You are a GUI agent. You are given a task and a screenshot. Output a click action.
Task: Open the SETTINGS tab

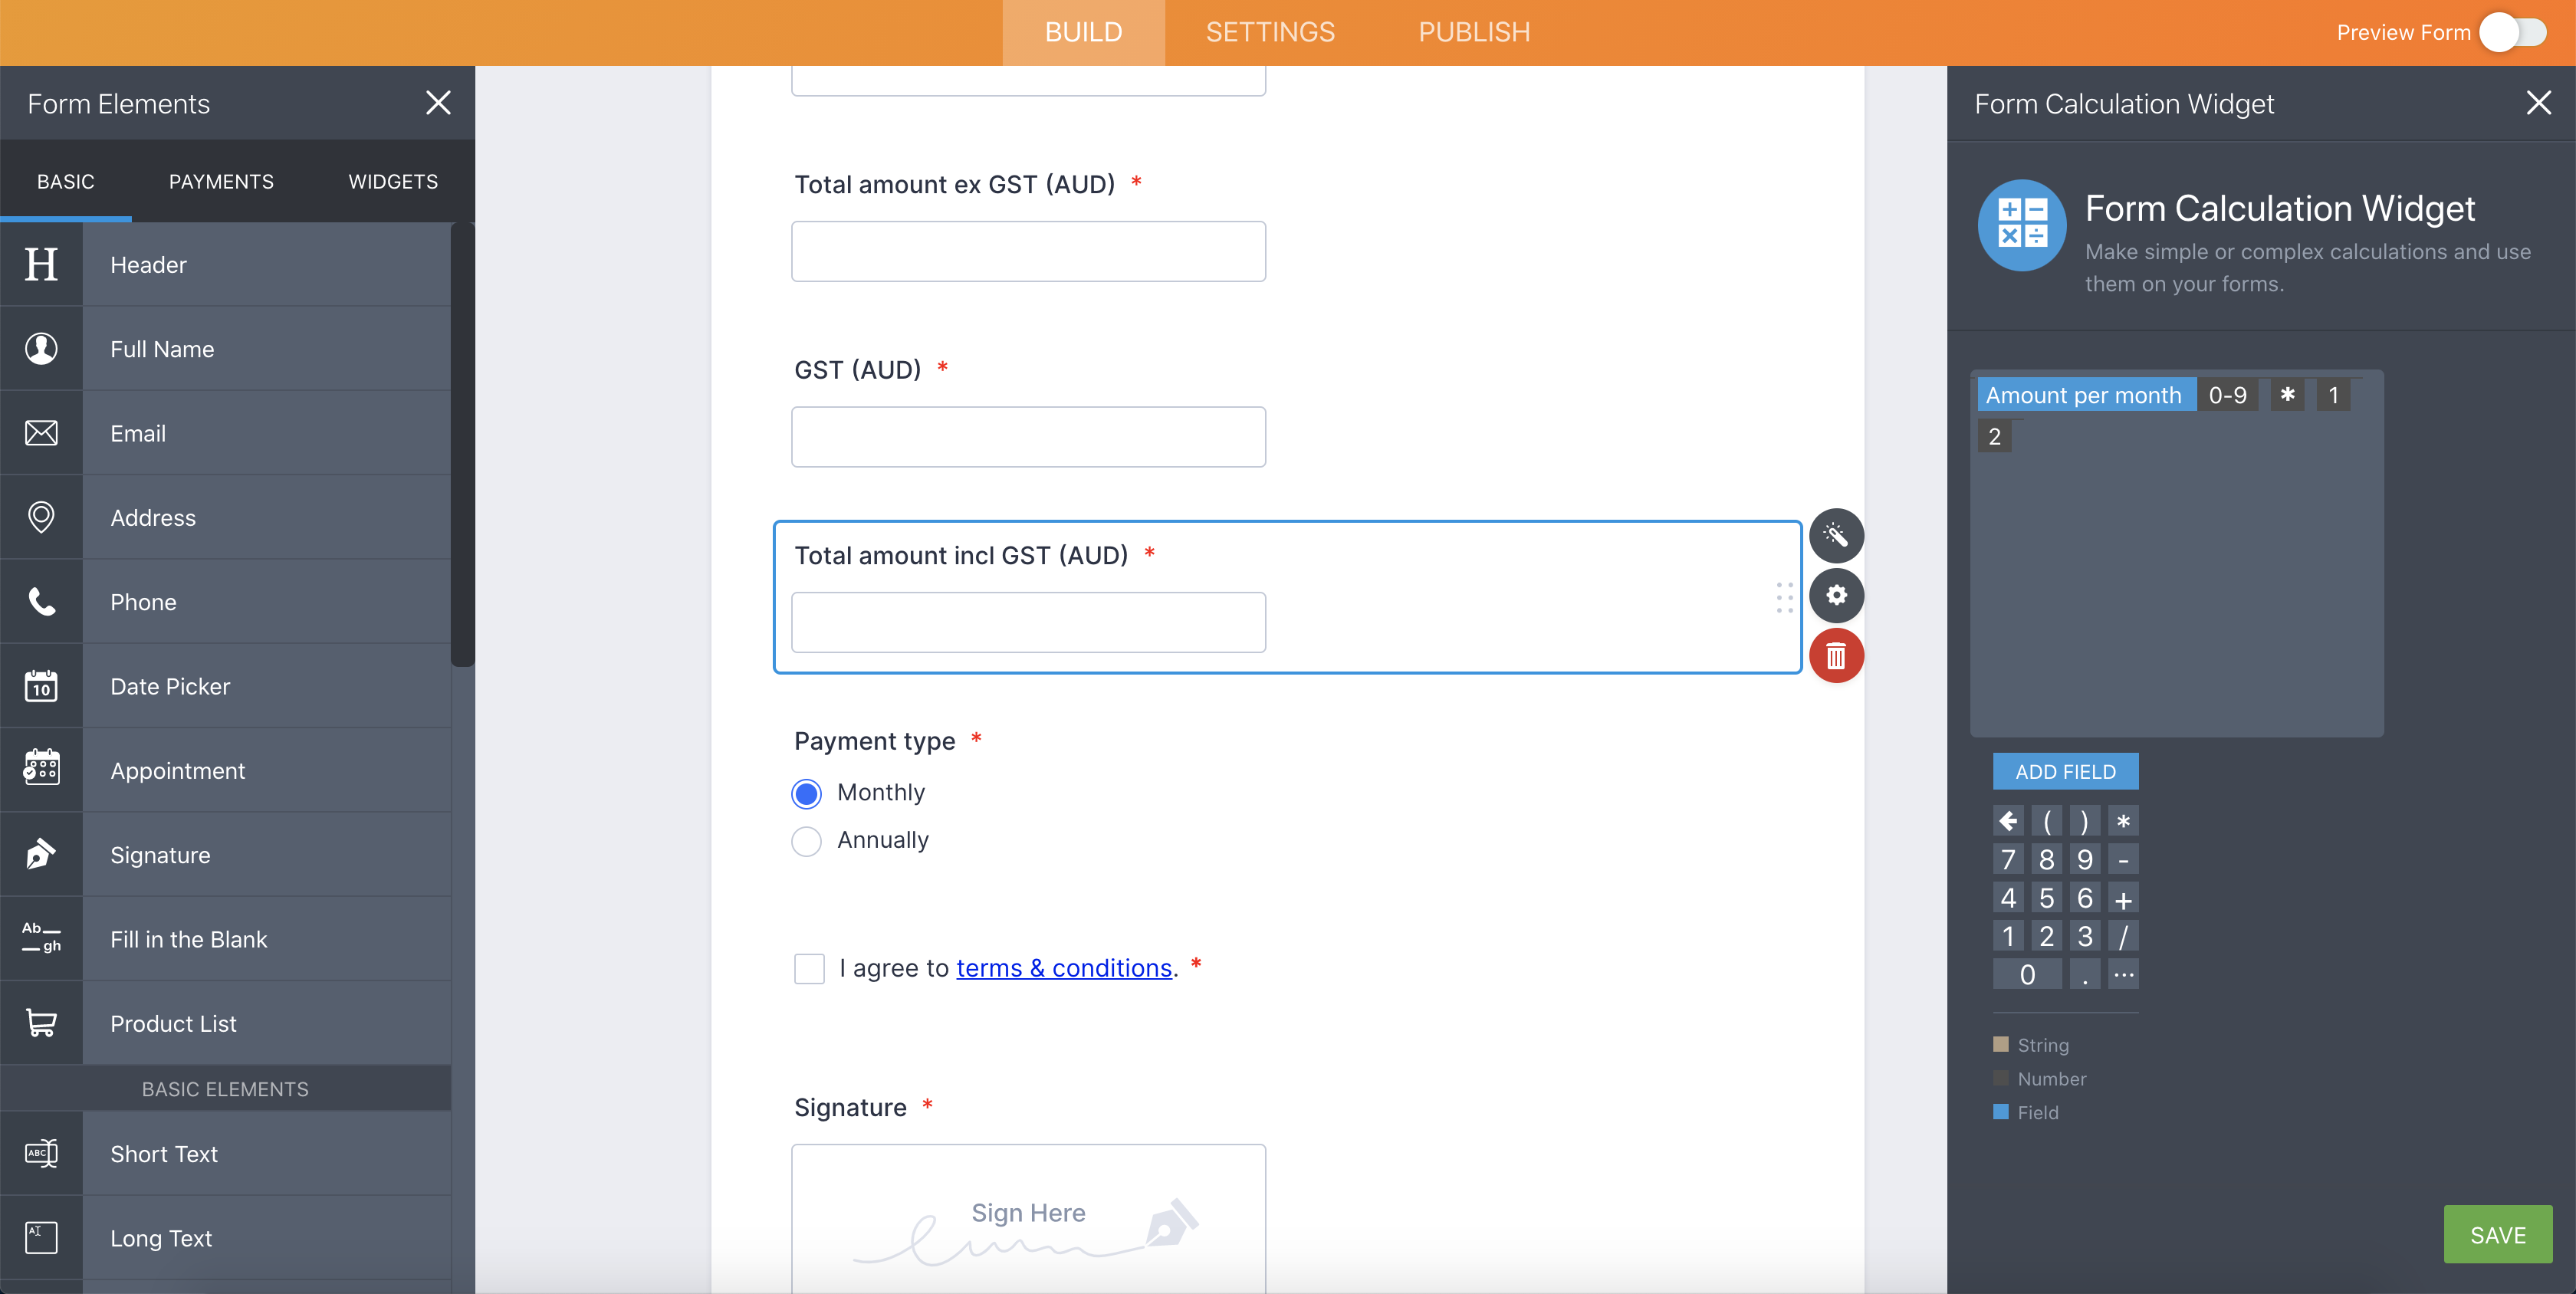pos(1270,32)
